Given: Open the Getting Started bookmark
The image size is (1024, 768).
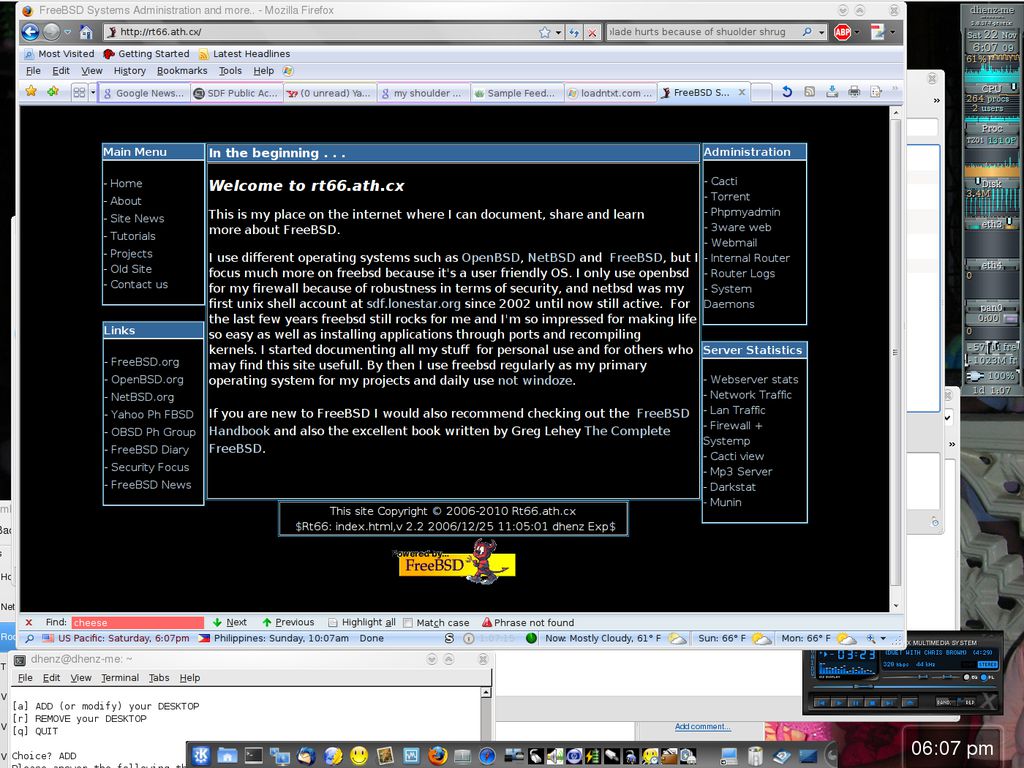Looking at the screenshot, I should [x=147, y=54].
